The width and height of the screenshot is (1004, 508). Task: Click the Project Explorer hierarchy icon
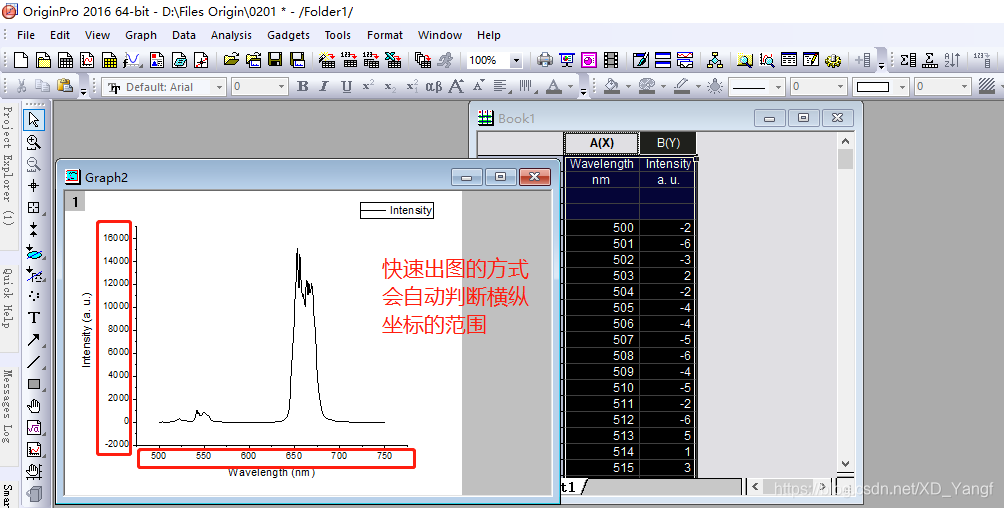(715, 60)
